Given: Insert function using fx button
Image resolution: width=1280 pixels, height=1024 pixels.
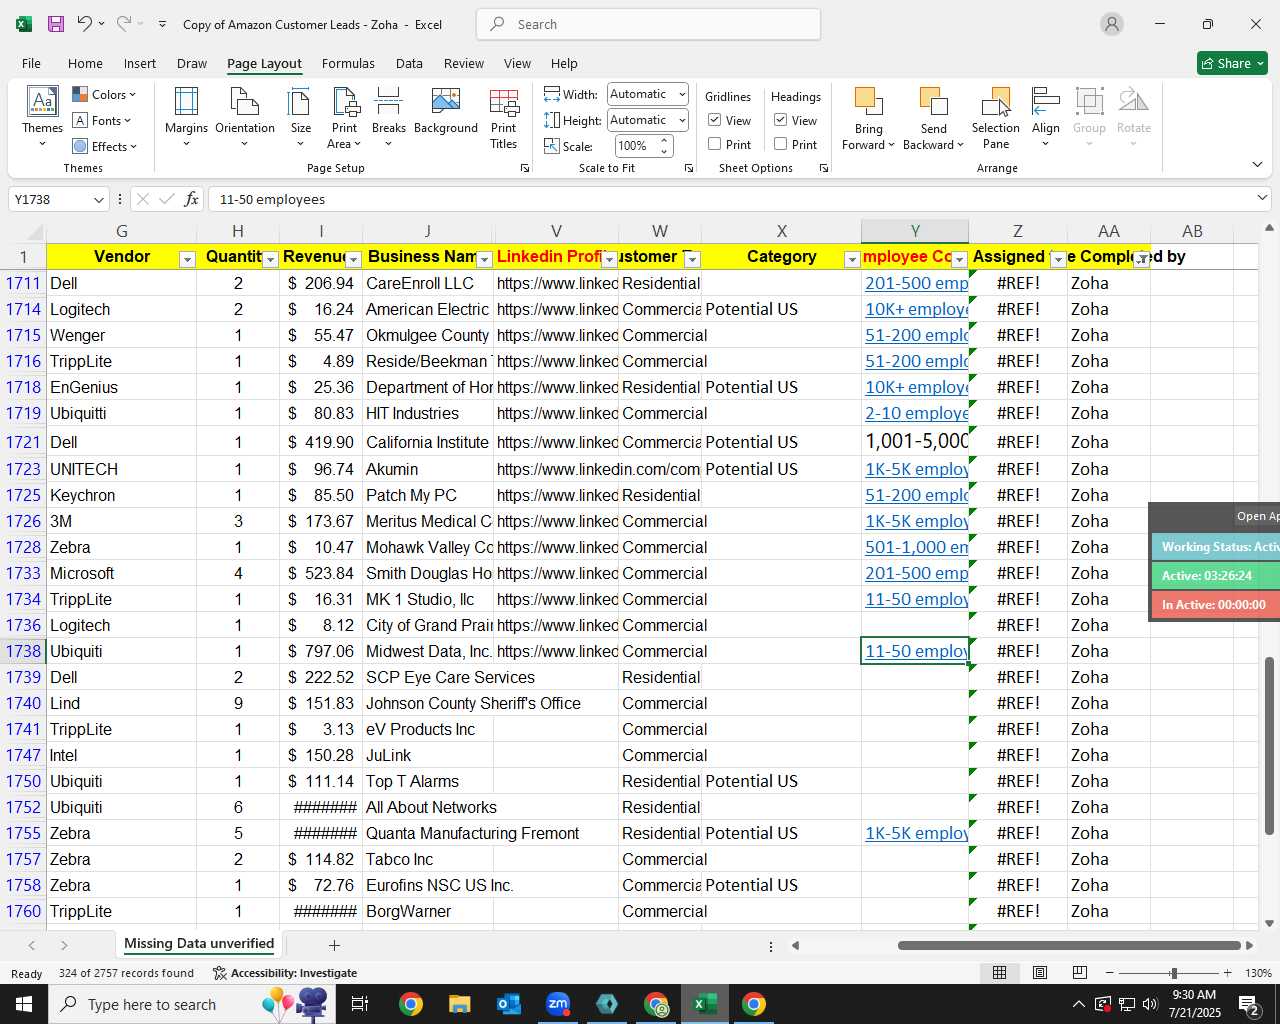Looking at the screenshot, I should tap(191, 199).
